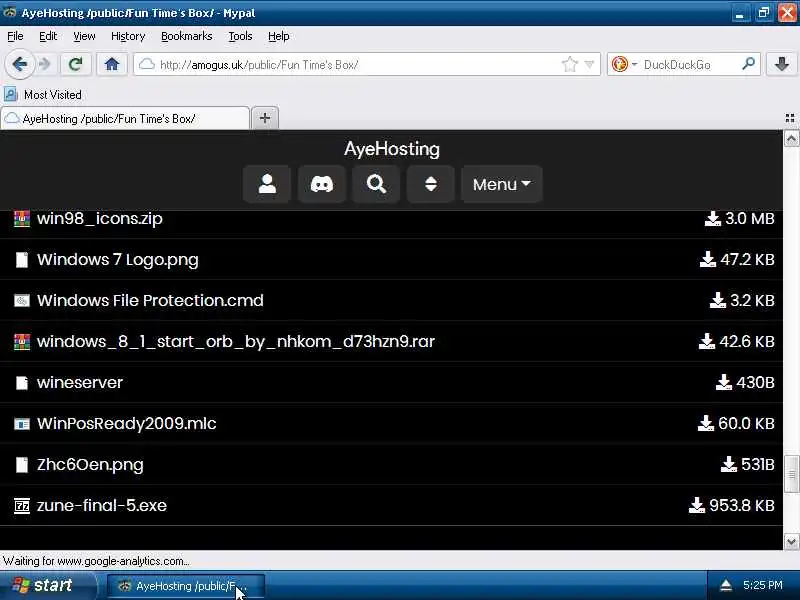Reload the current page
Image resolution: width=800 pixels, height=600 pixels.
[76, 64]
